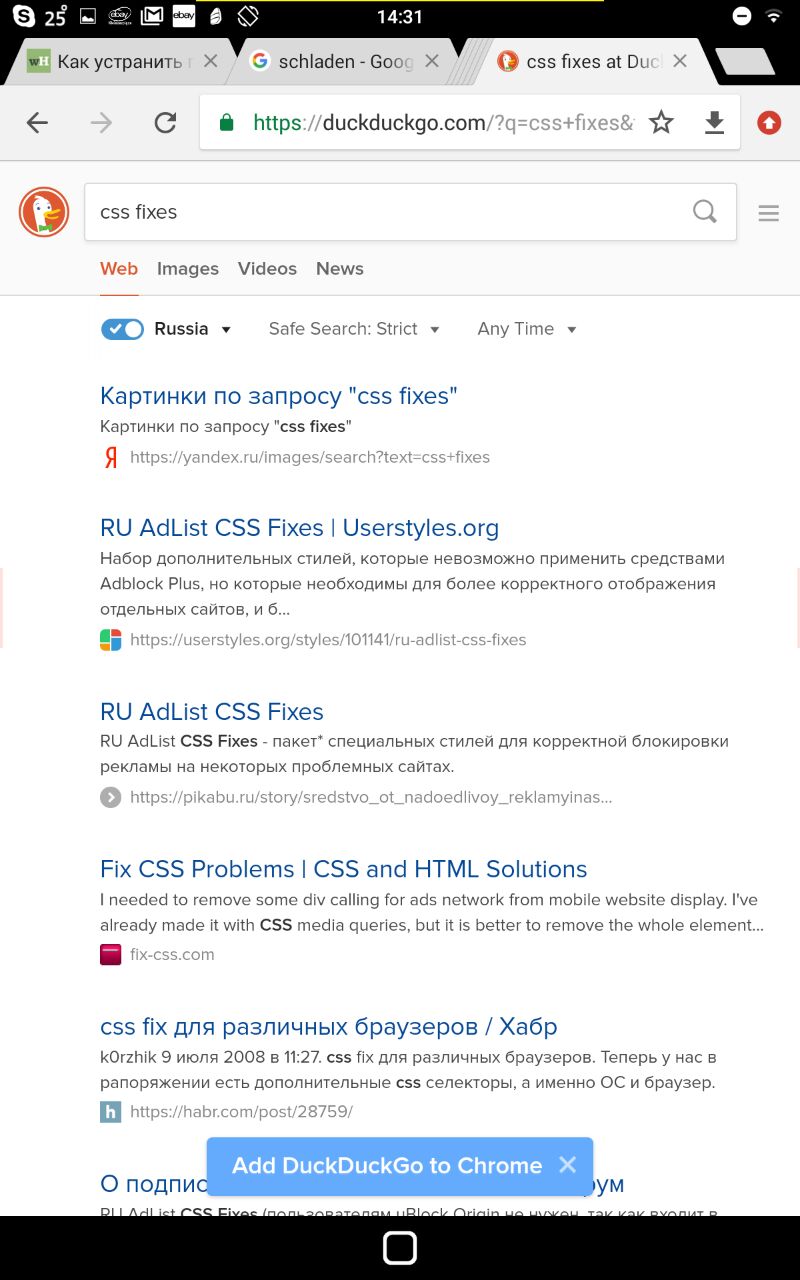Tap the magnifier search icon
The image size is (800, 1280).
(705, 211)
